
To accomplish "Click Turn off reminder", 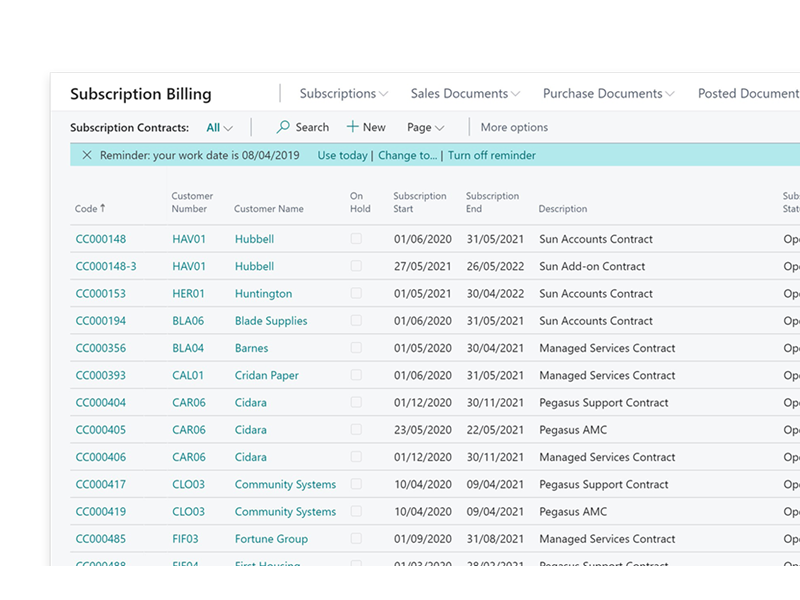I will [491, 155].
